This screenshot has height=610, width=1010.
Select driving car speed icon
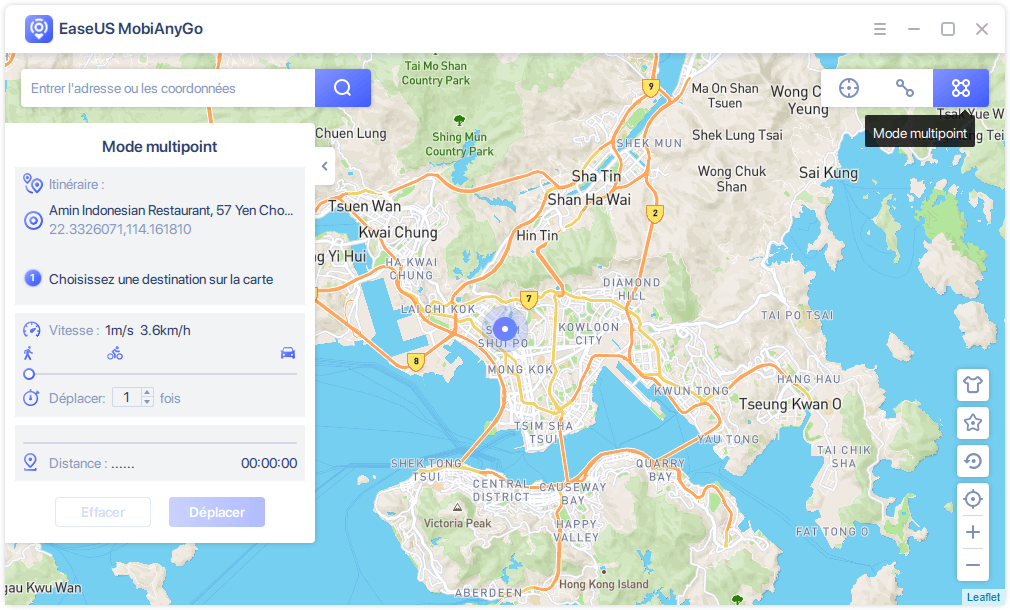click(x=288, y=353)
